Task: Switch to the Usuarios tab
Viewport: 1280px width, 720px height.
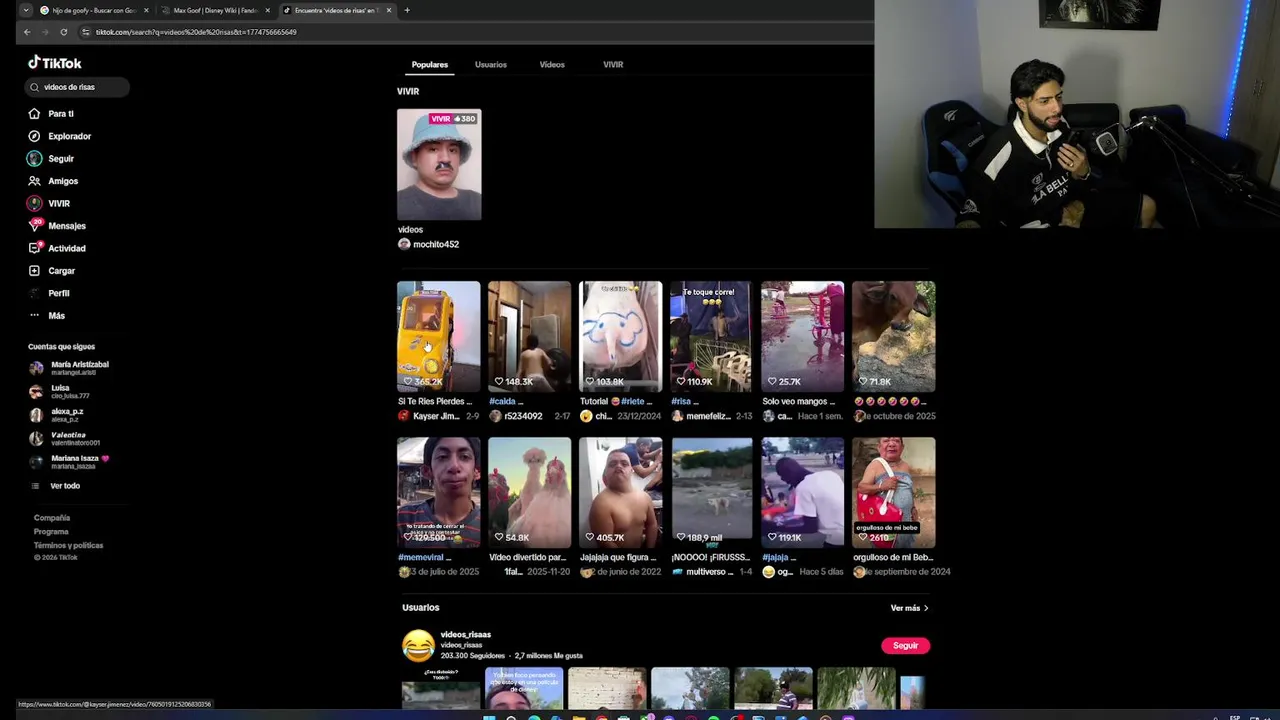Action: (491, 65)
